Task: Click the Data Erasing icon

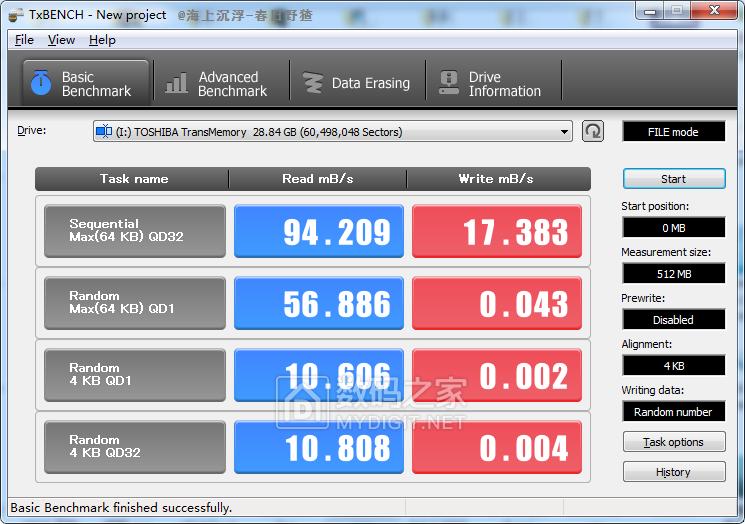Action: (x=313, y=84)
